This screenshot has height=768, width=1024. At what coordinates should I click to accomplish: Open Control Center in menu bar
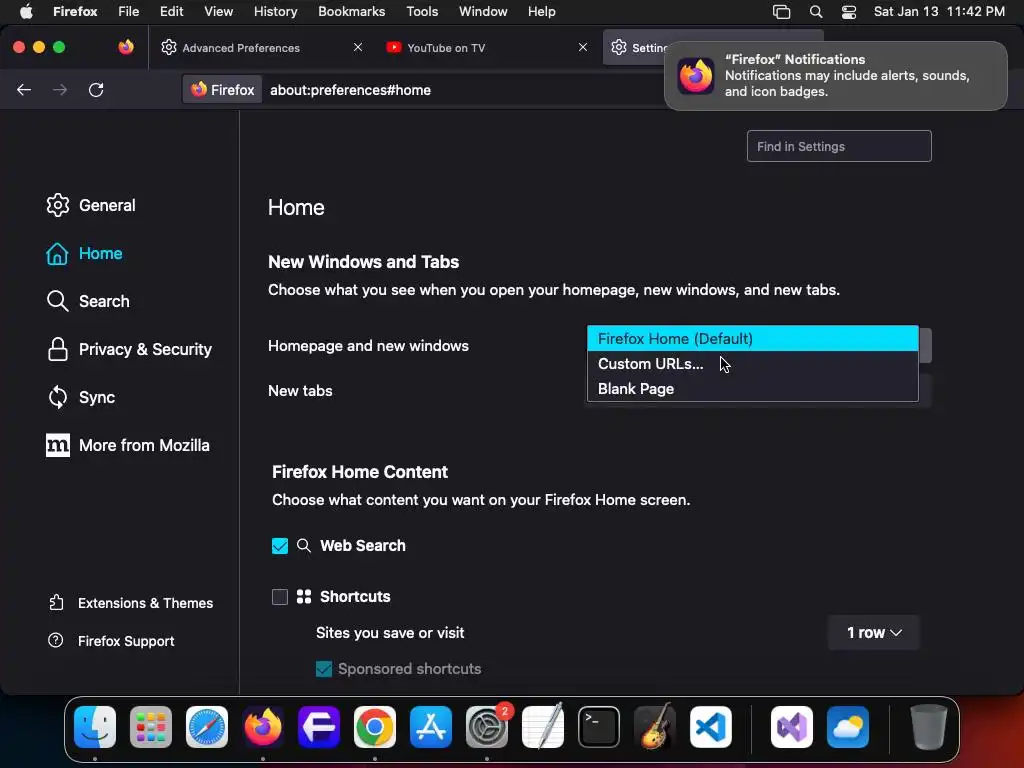pos(848,12)
